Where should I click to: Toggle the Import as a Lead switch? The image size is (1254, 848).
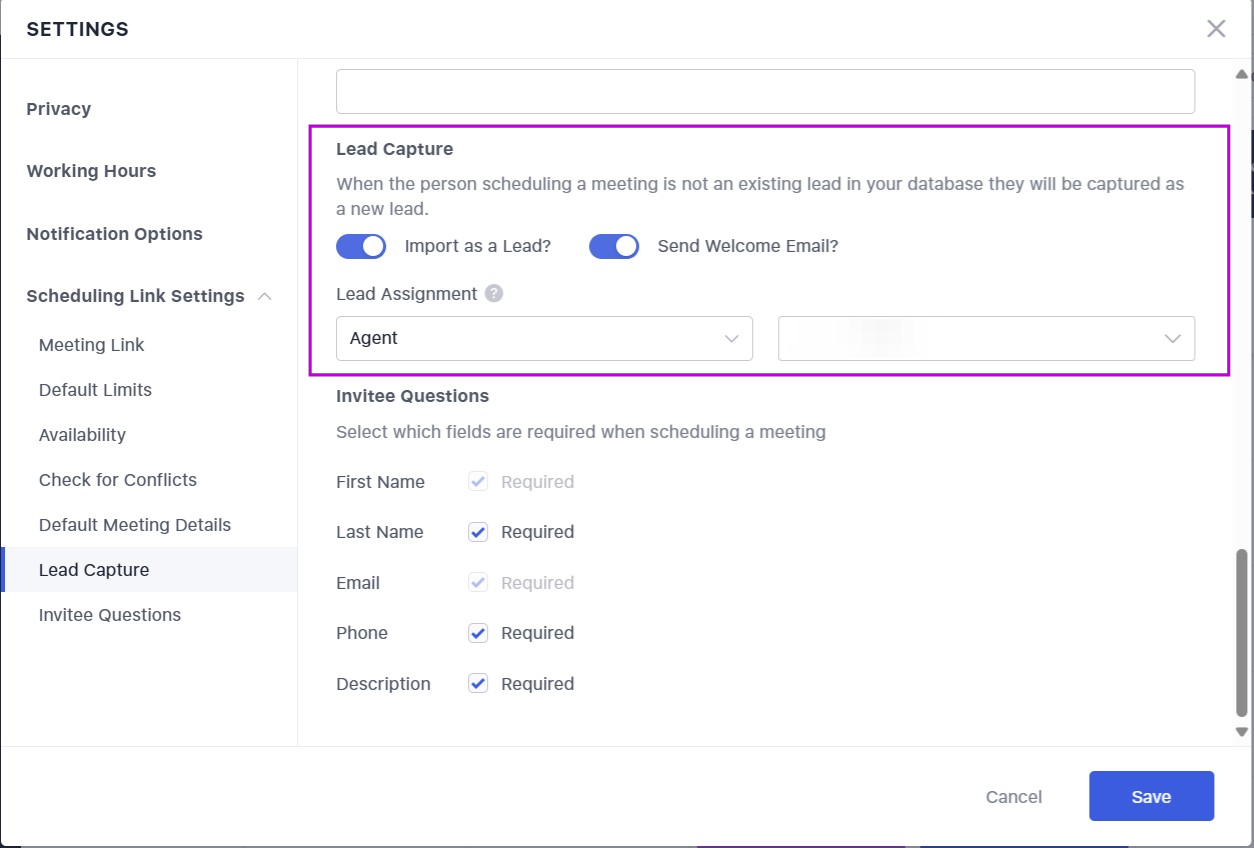[361, 246]
